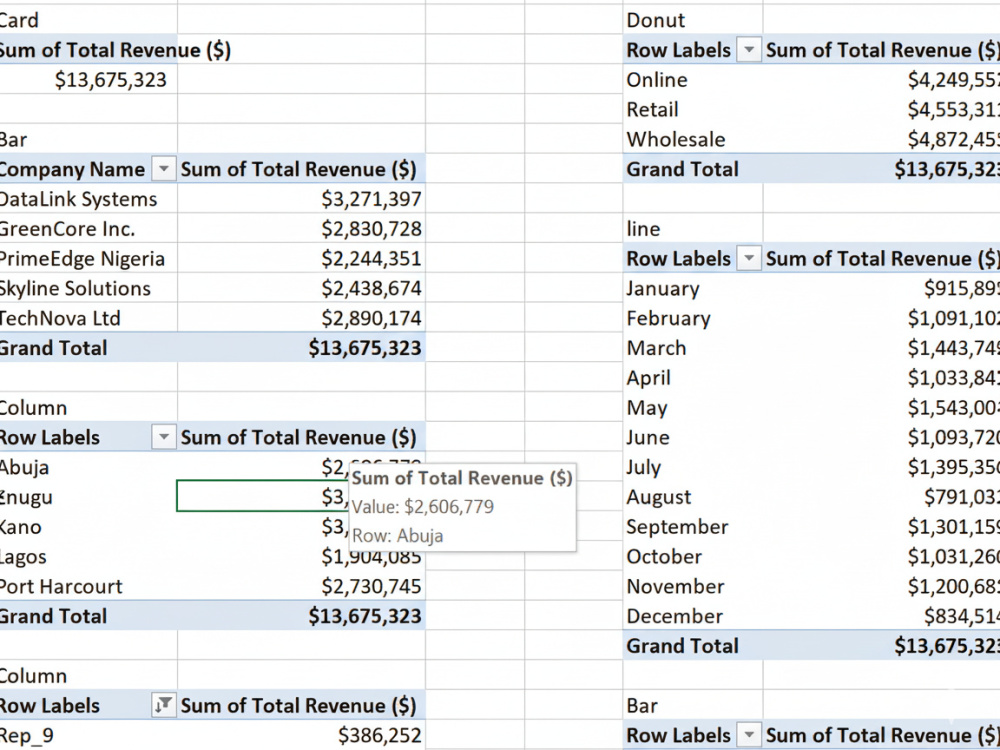Select the Online channel cell
The image size is (1000, 750).
pyautogui.click(x=693, y=80)
